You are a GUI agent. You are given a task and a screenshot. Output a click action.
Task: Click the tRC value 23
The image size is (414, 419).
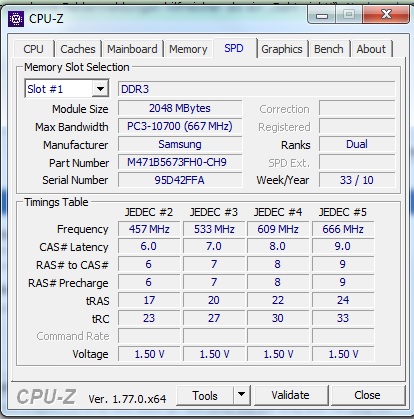[x=149, y=318]
